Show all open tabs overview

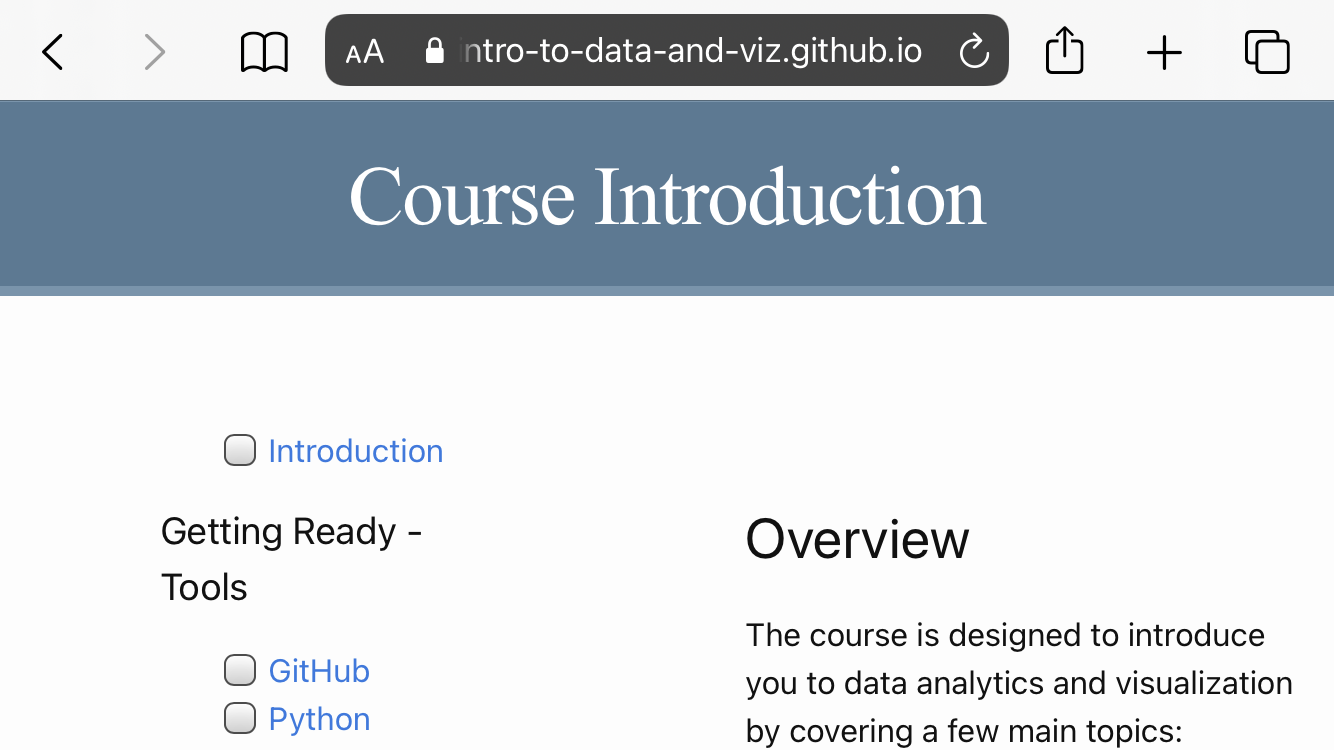pyautogui.click(x=1267, y=52)
